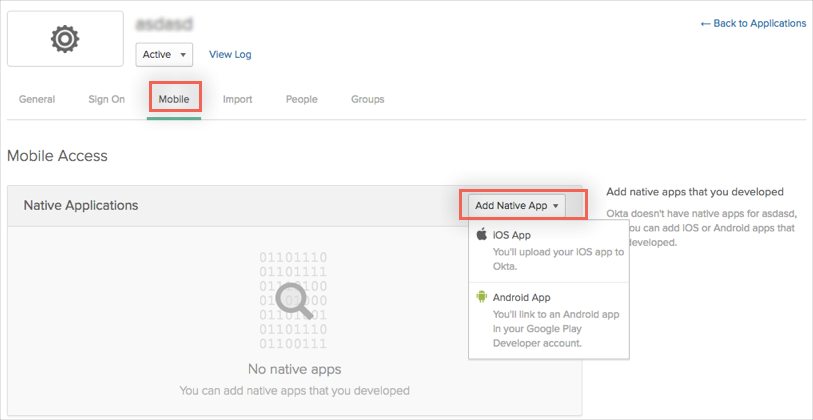This screenshot has height=420, width=813.
Task: Go to the Import tab
Action: coord(237,99)
